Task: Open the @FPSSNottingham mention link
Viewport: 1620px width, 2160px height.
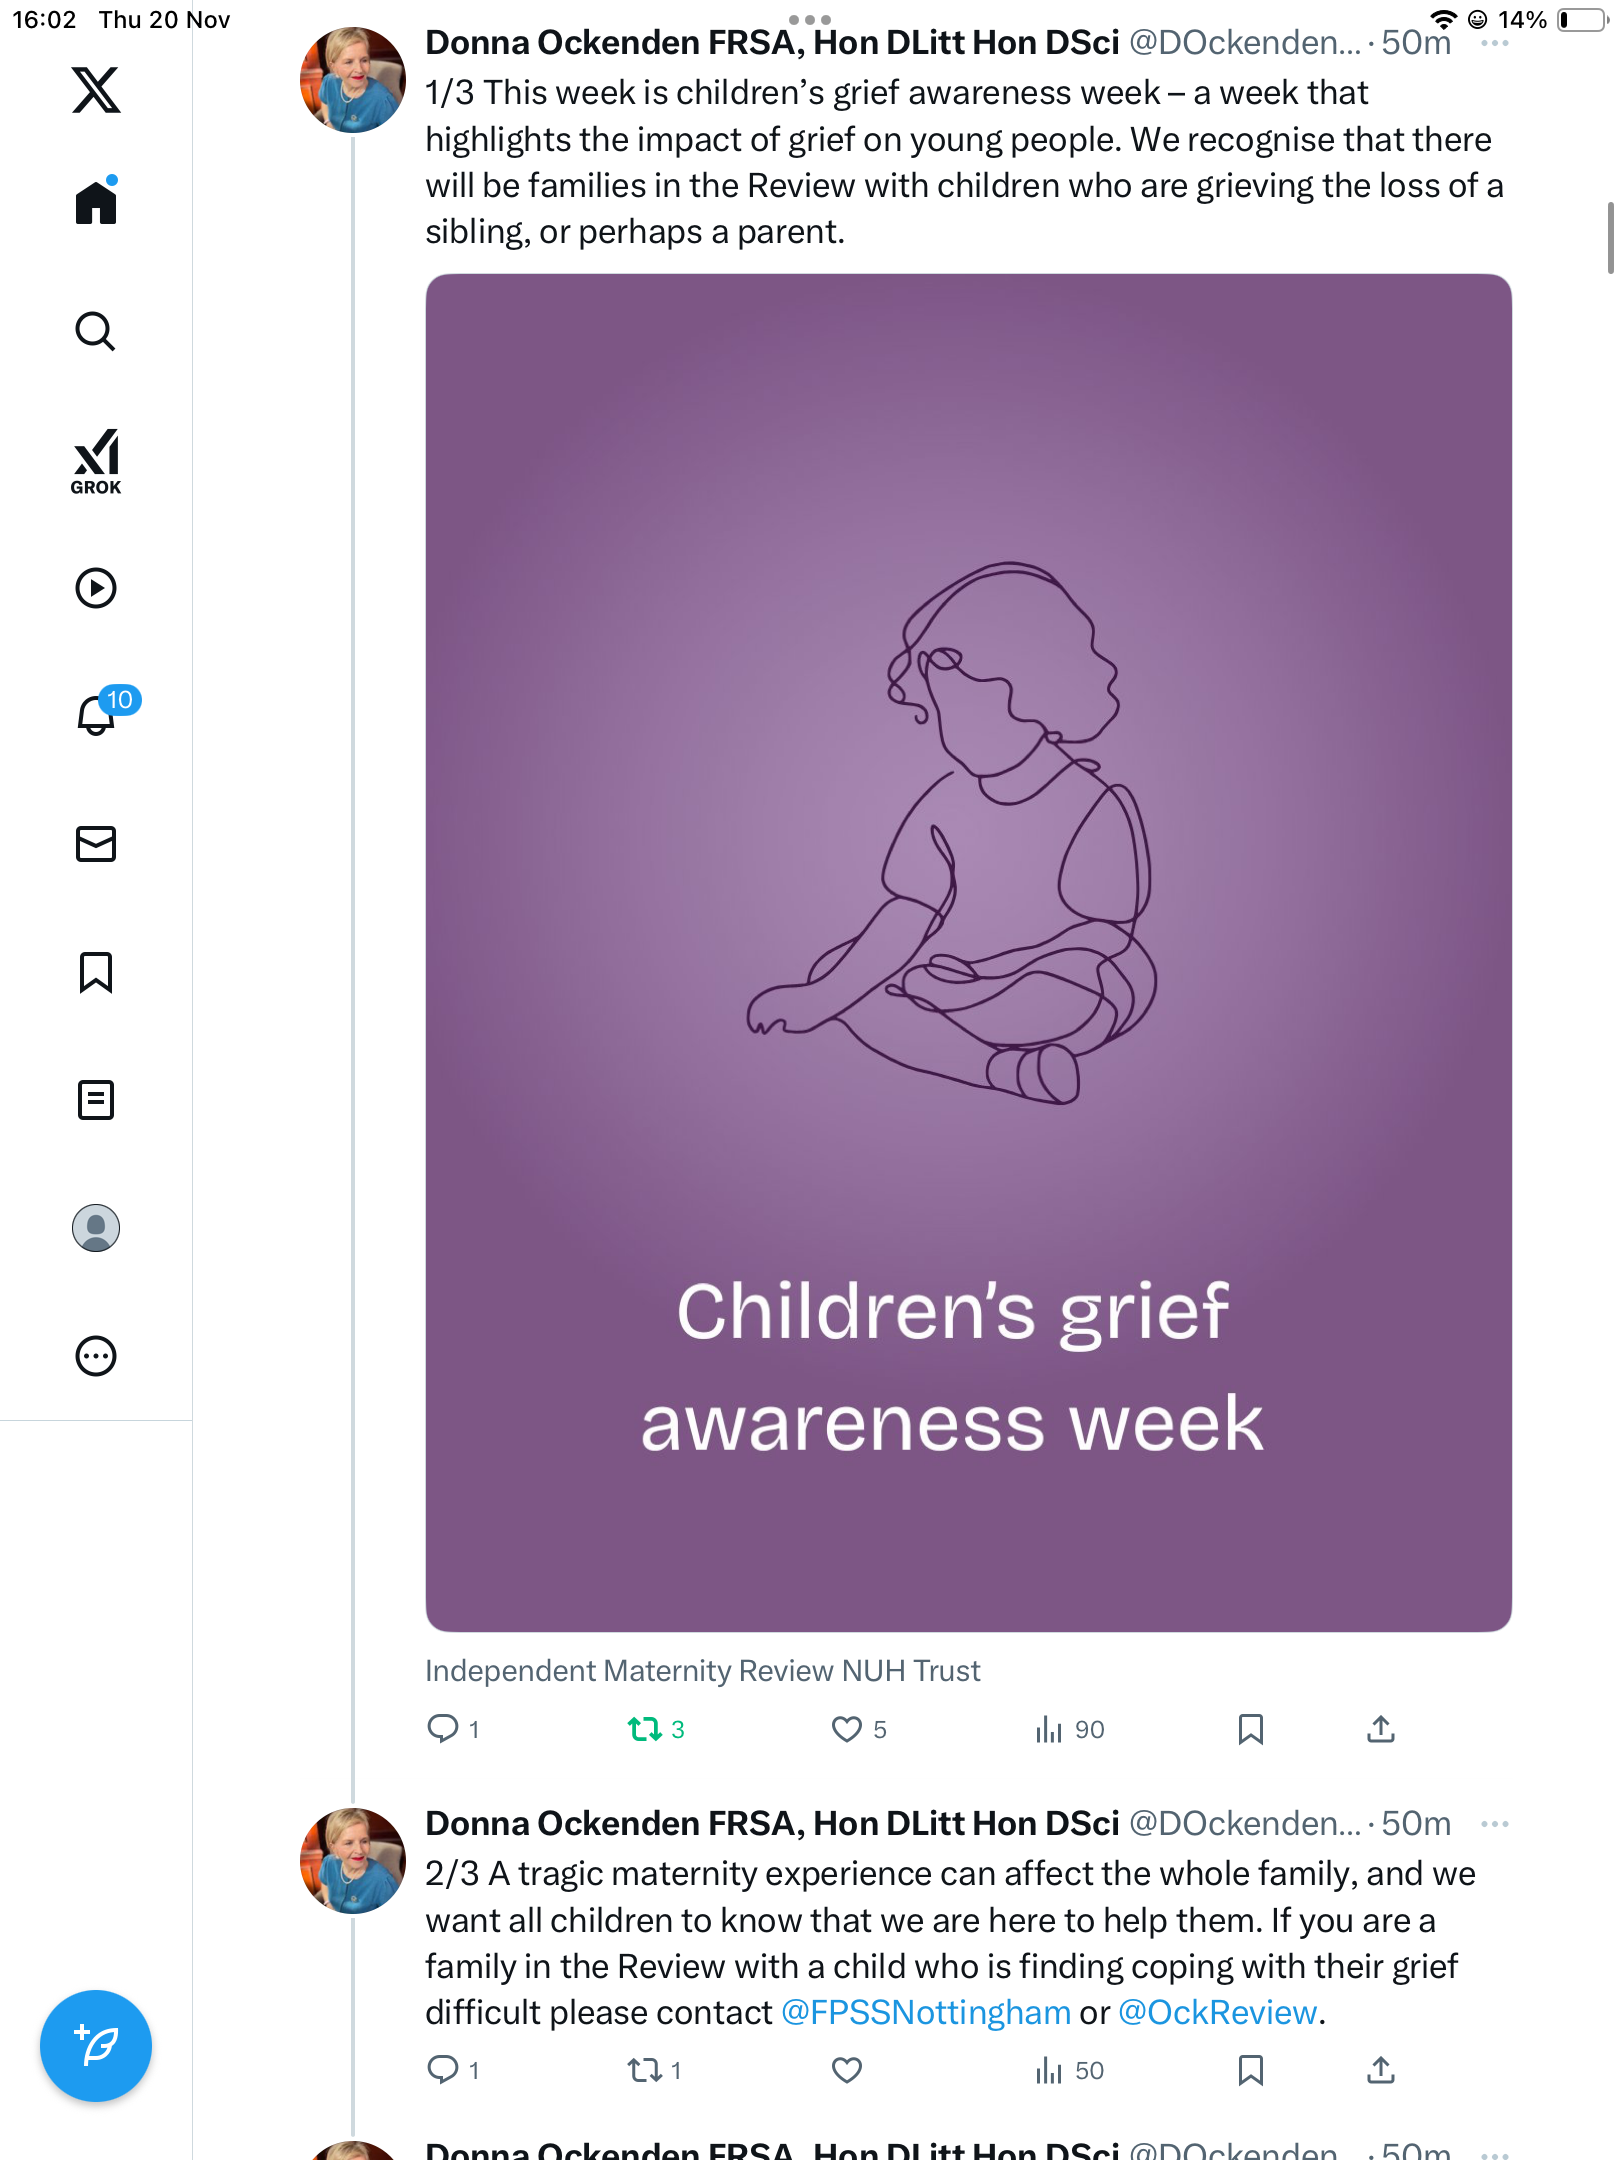Action: point(925,2012)
